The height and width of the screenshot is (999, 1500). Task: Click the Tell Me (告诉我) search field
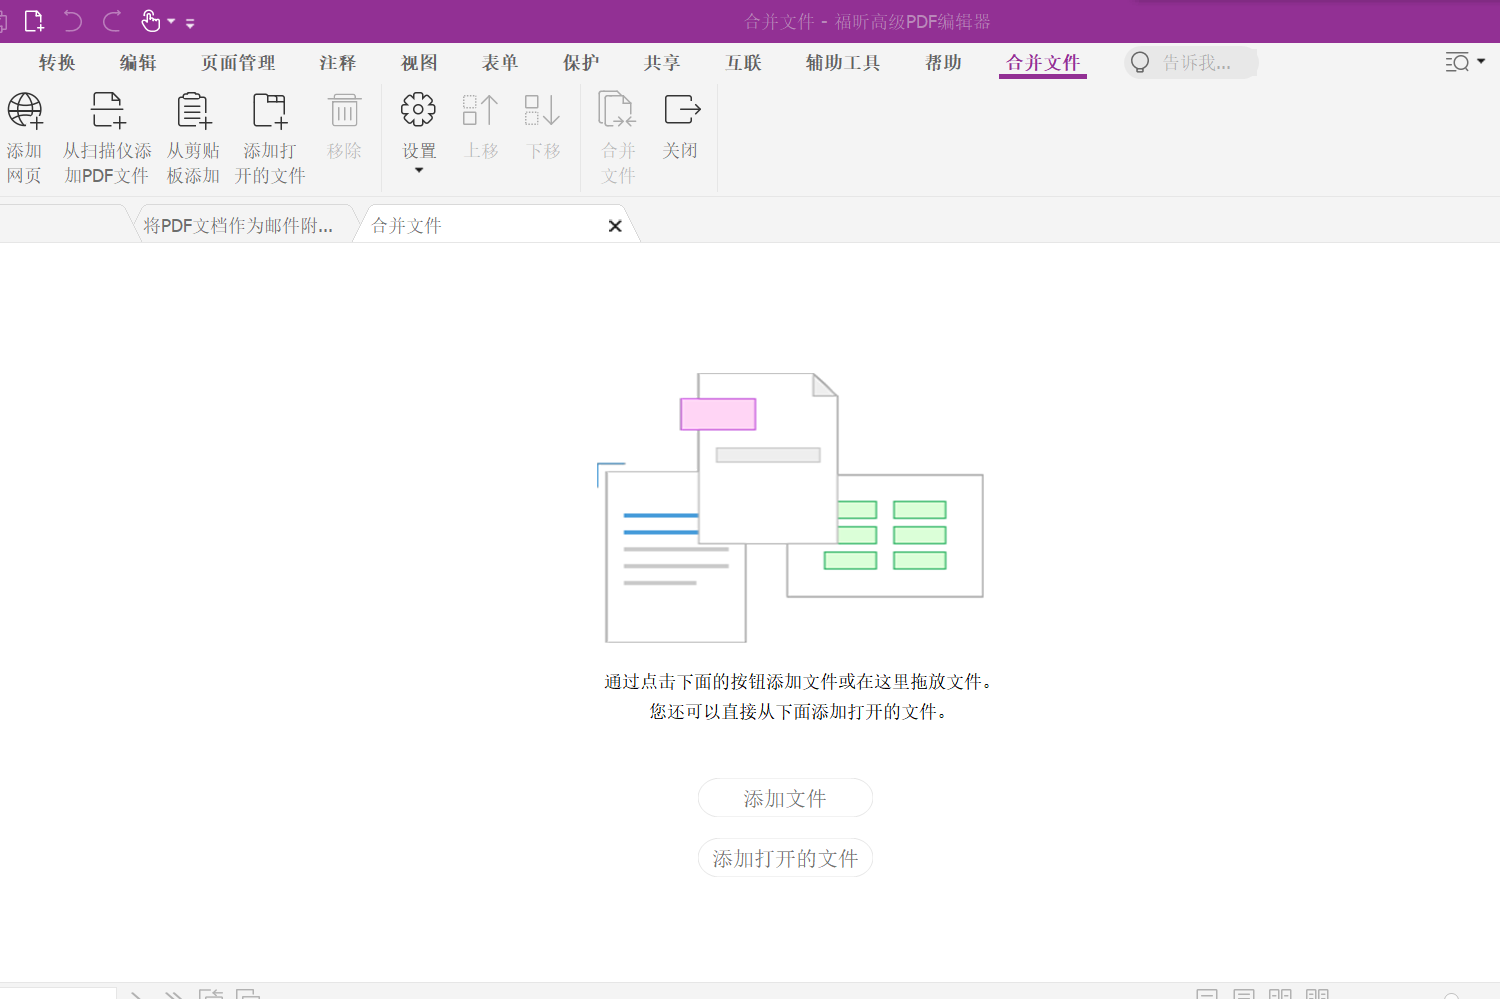pyautogui.click(x=1196, y=63)
